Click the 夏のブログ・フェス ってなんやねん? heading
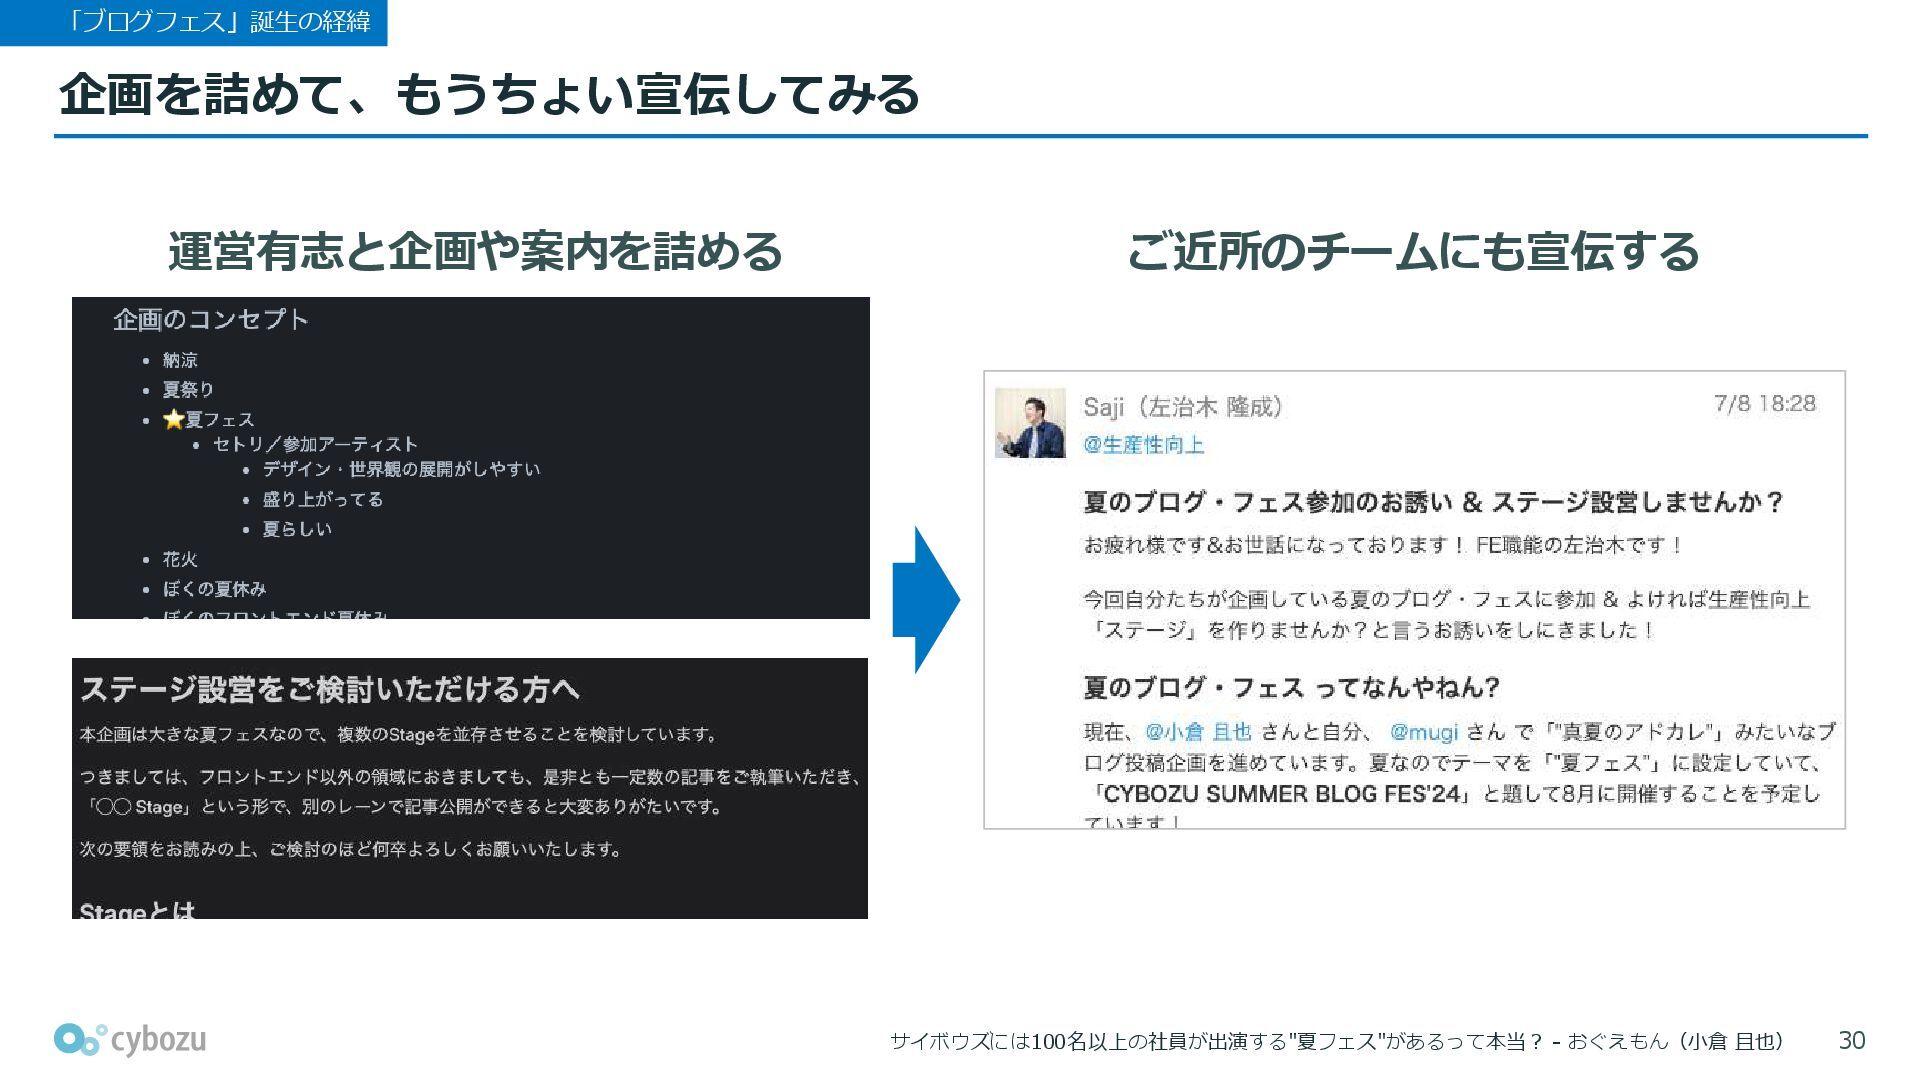 click(1291, 687)
